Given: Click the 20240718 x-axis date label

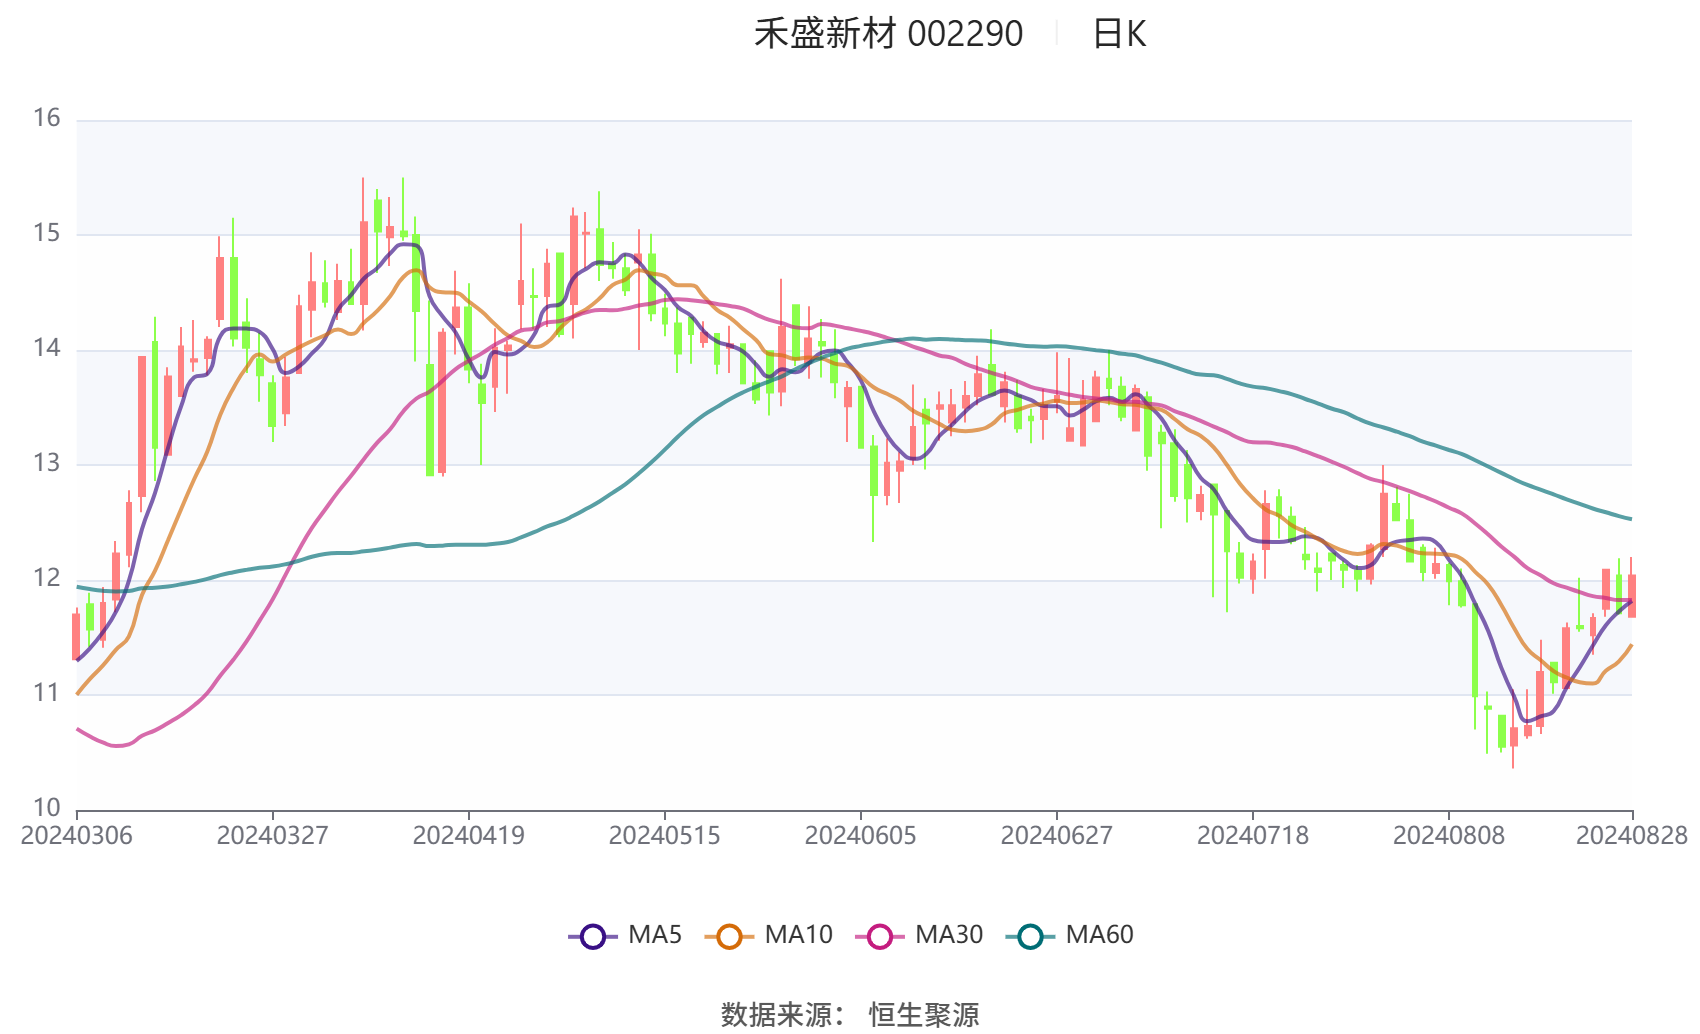Looking at the screenshot, I should tap(1253, 836).
